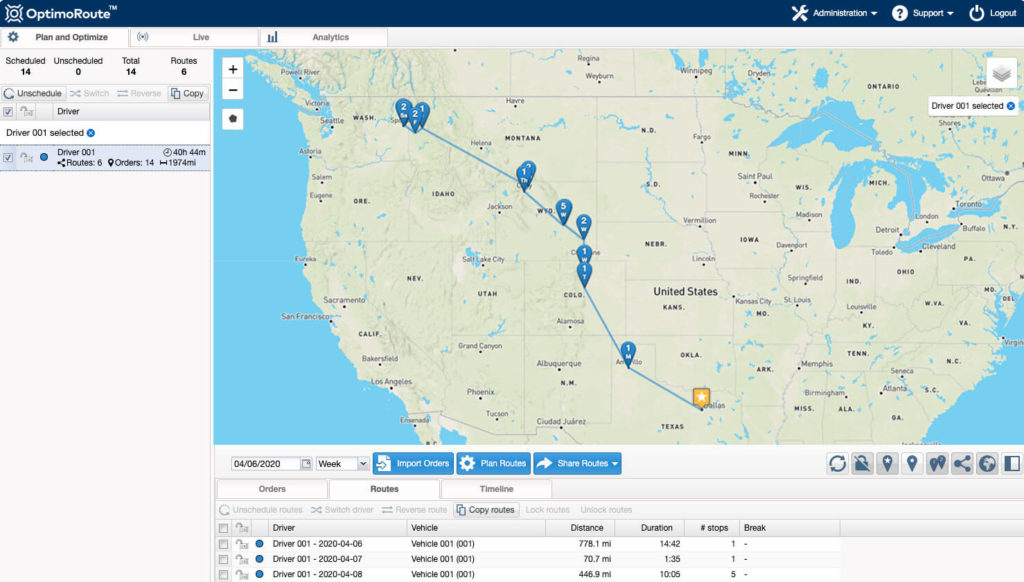Switch to the Timeline tab
Viewport: 1024px width, 582px height.
point(497,489)
